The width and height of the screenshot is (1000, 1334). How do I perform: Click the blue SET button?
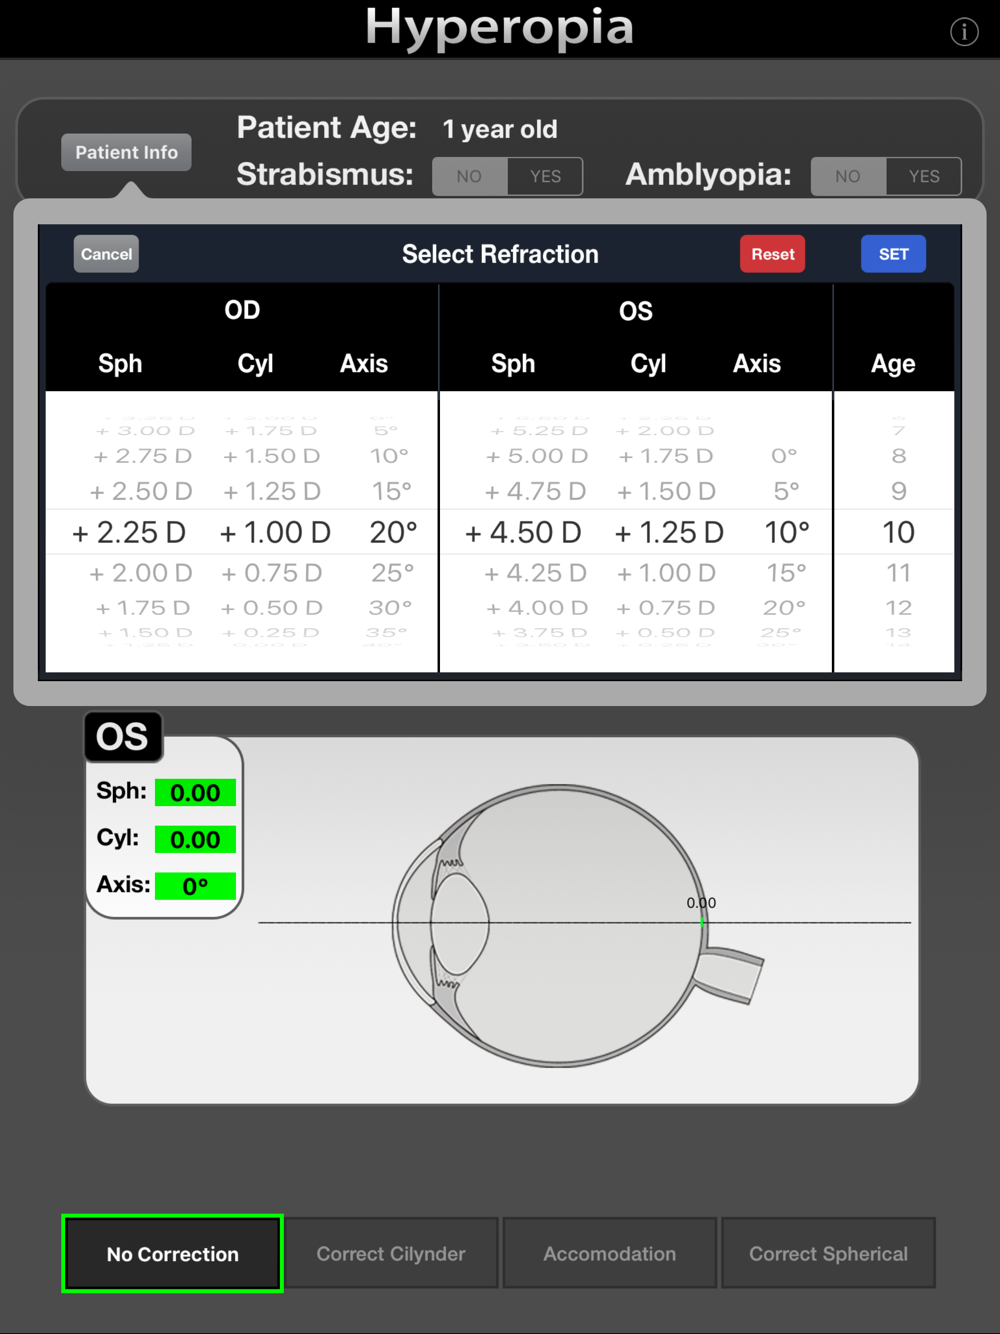[x=894, y=254]
